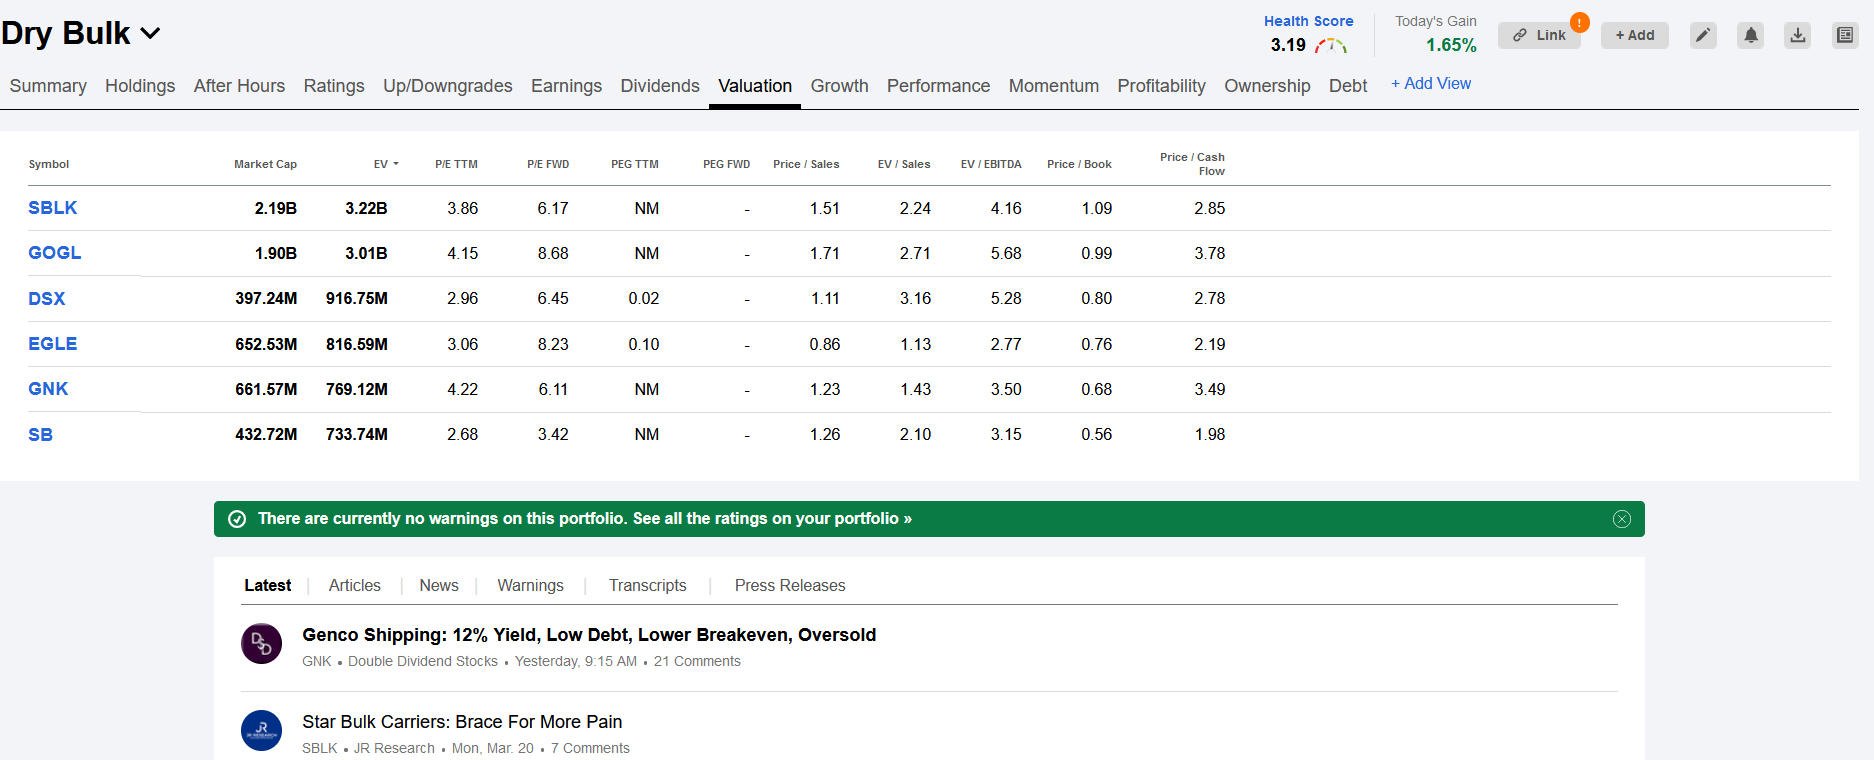This screenshot has height=760, width=1874.
Task: Click the SBLK tag under Star Bulk article
Action: (x=320, y=749)
